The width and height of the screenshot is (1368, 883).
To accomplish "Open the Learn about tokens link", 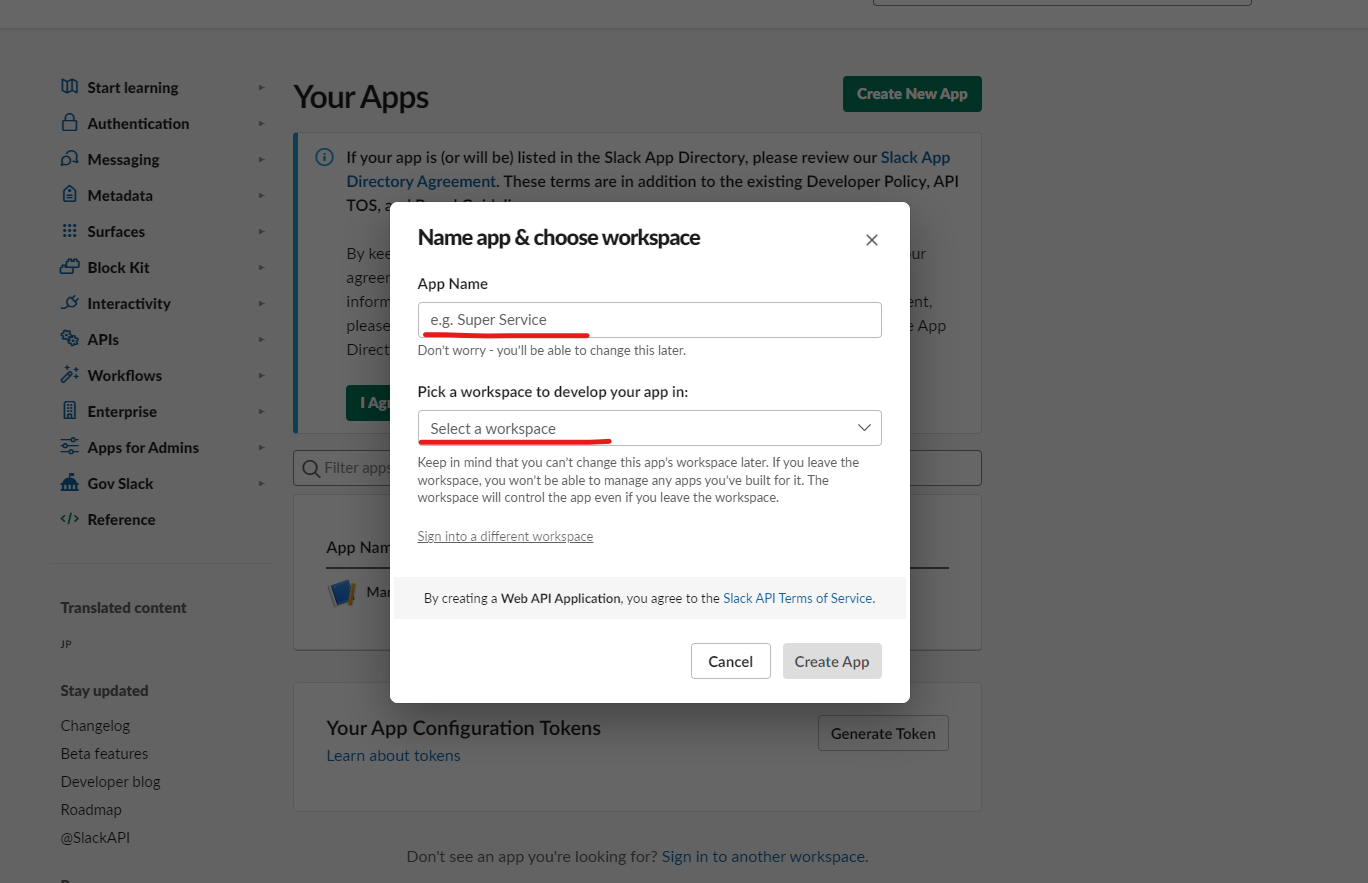I will pyautogui.click(x=394, y=756).
